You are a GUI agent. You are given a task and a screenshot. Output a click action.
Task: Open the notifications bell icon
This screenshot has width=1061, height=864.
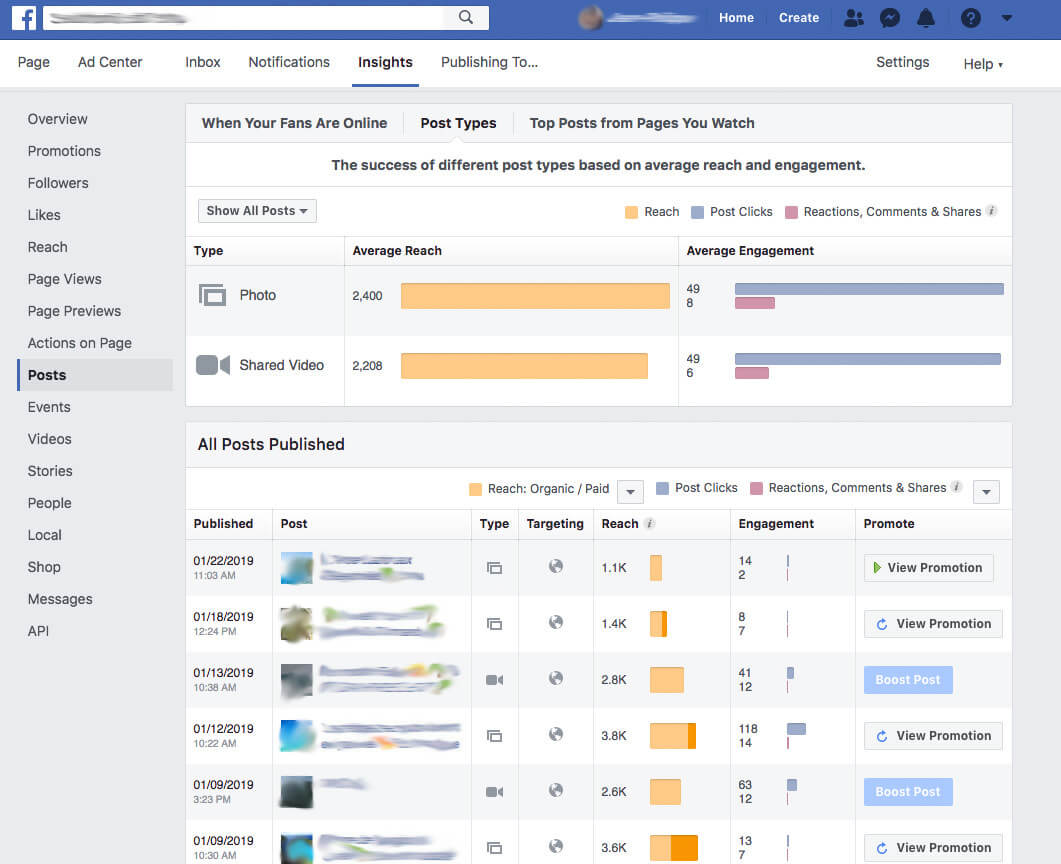point(926,18)
